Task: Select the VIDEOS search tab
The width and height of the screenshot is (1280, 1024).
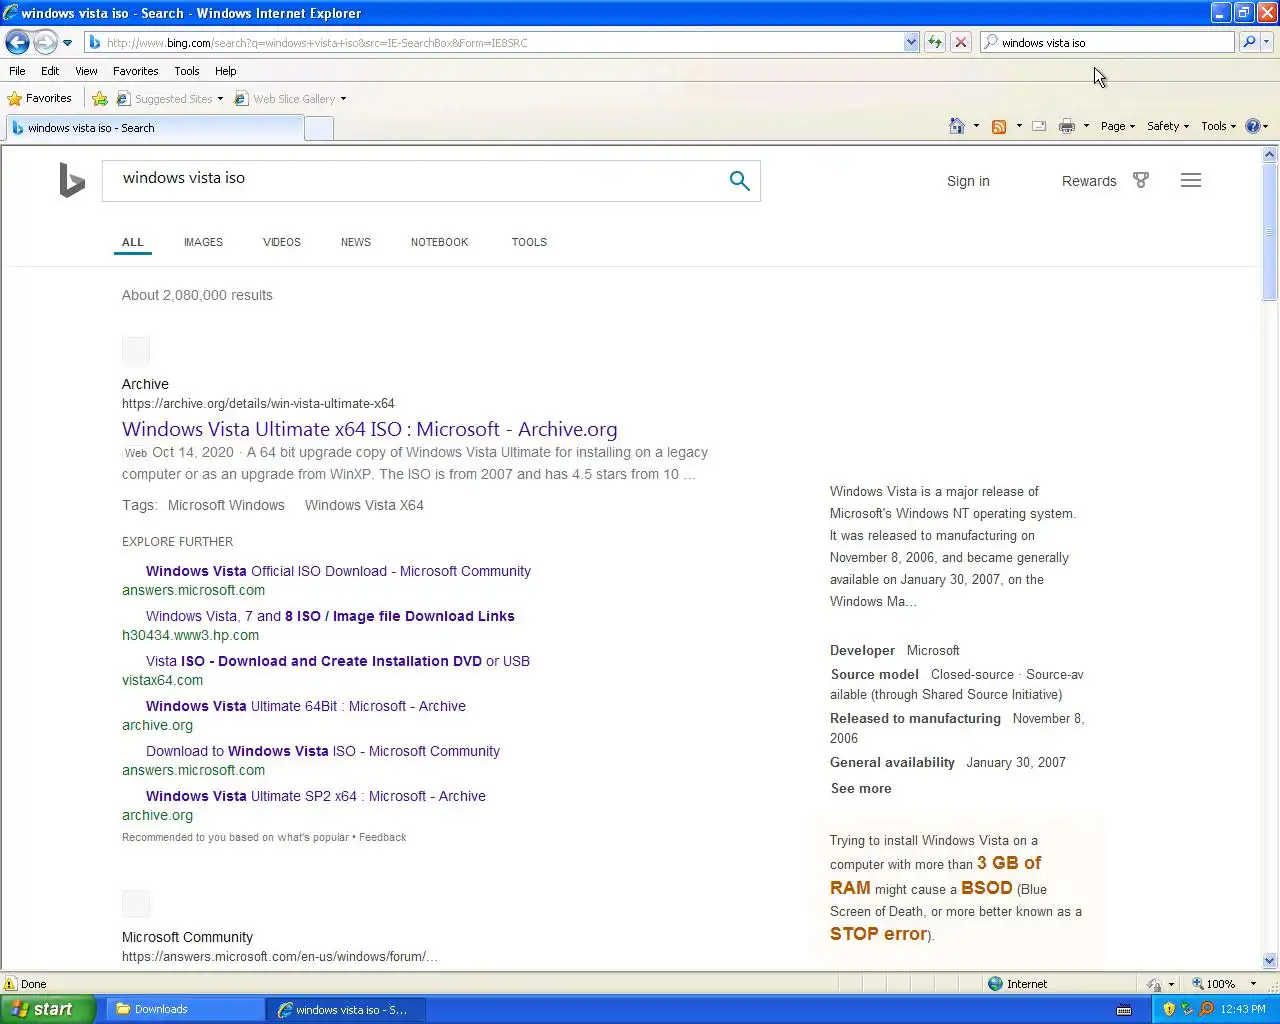Action: (282, 242)
